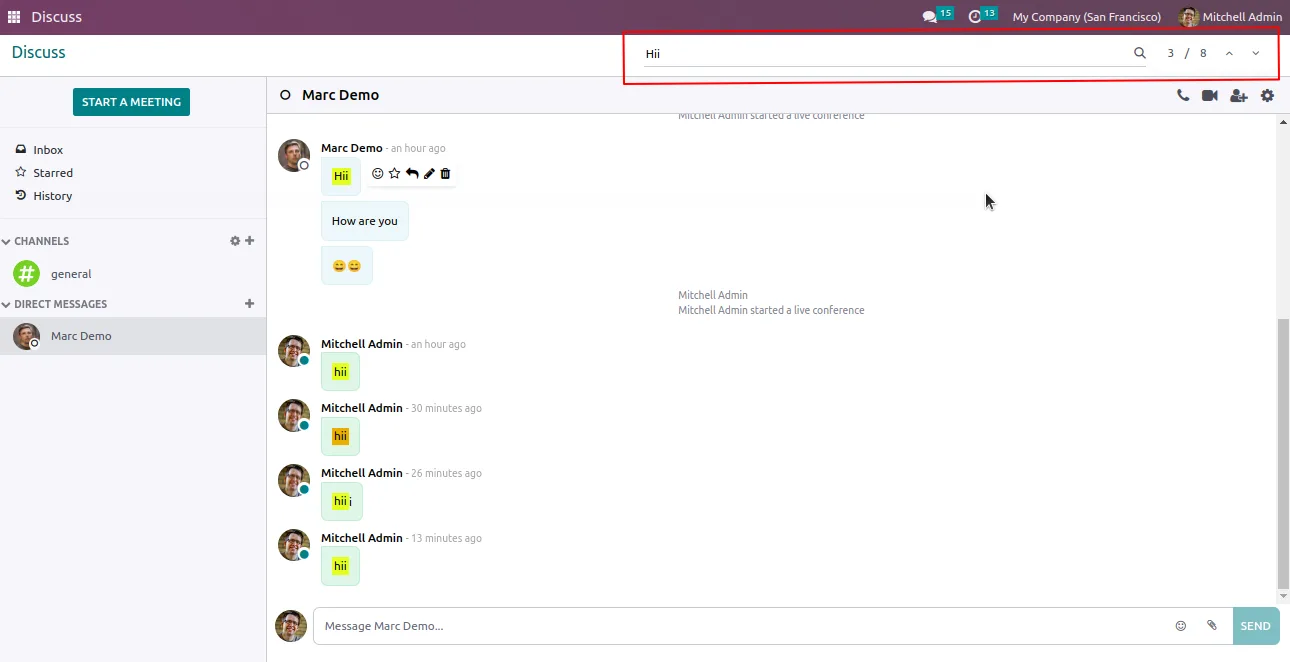
Task: Click START A MEETING button
Action: click(131, 102)
